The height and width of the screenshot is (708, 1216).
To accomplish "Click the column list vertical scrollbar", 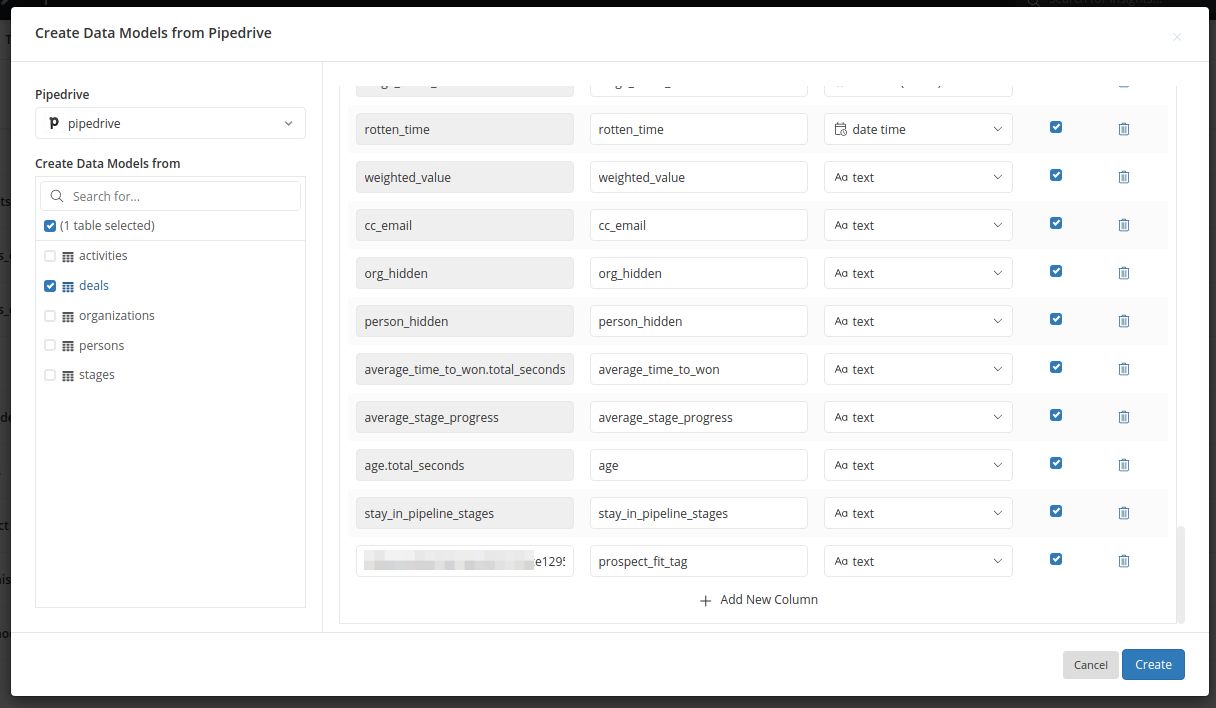I will pyautogui.click(x=1181, y=574).
